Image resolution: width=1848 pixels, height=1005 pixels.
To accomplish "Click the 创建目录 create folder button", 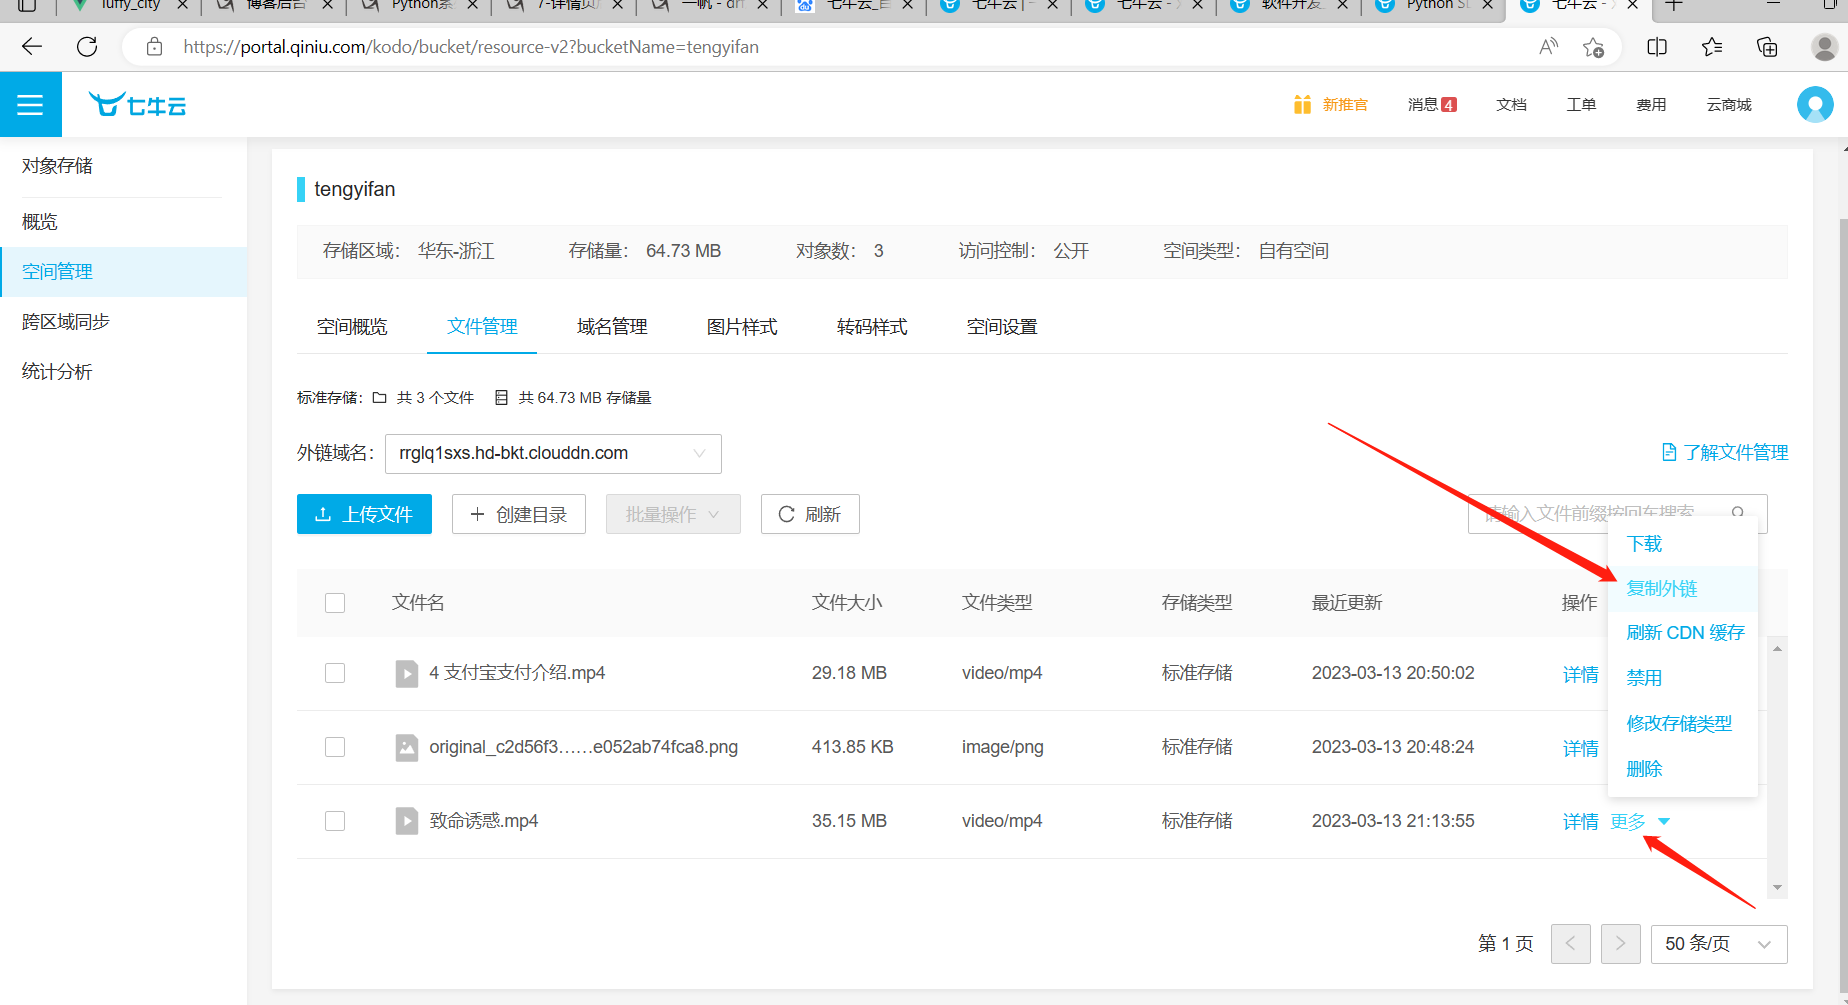I will [x=519, y=514].
